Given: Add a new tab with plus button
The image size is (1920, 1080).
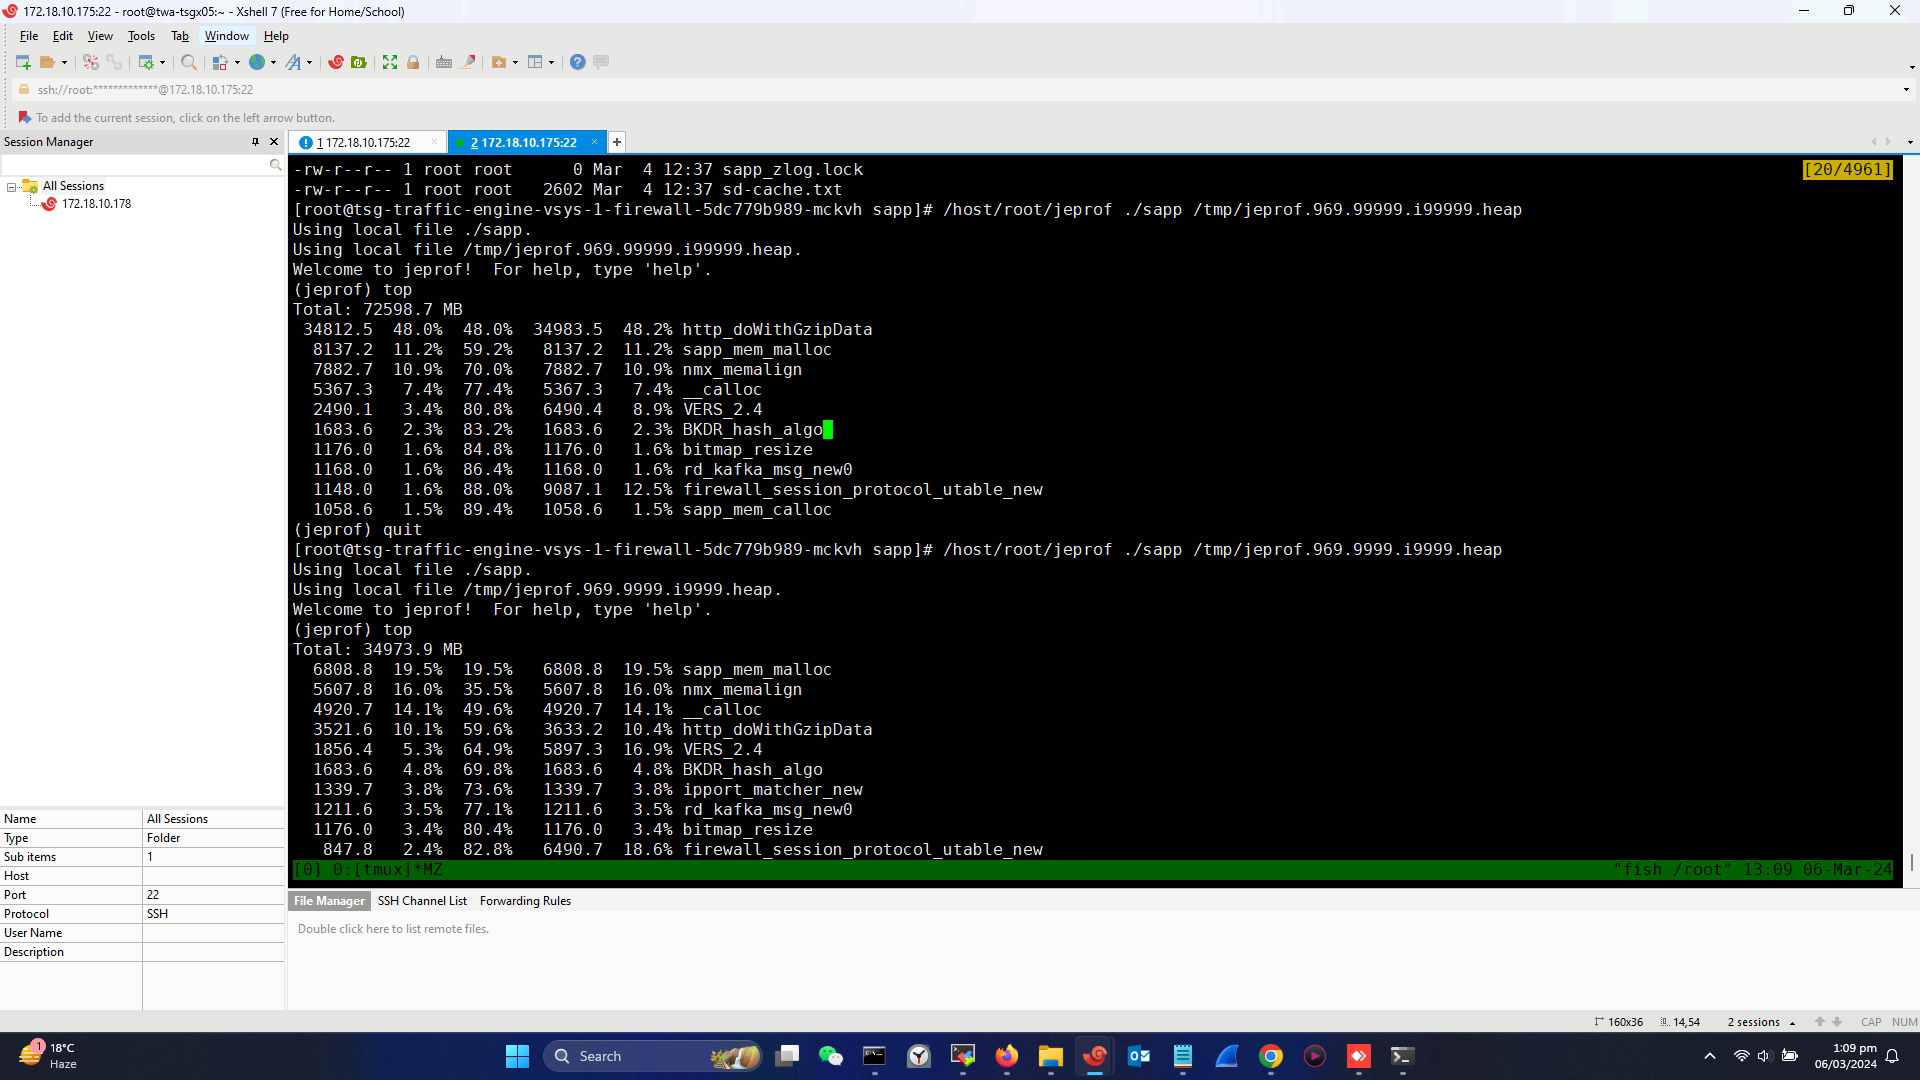Looking at the screenshot, I should pos(617,142).
